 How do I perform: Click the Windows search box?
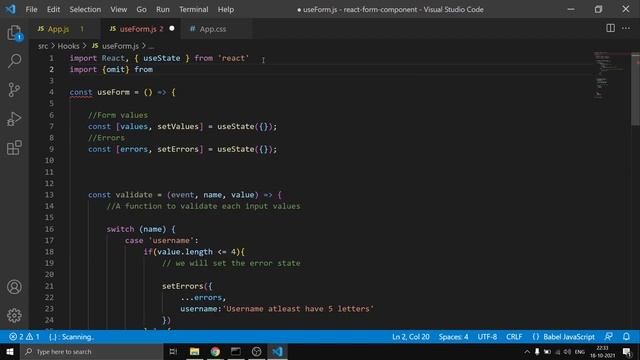pyautogui.click(x=91, y=351)
